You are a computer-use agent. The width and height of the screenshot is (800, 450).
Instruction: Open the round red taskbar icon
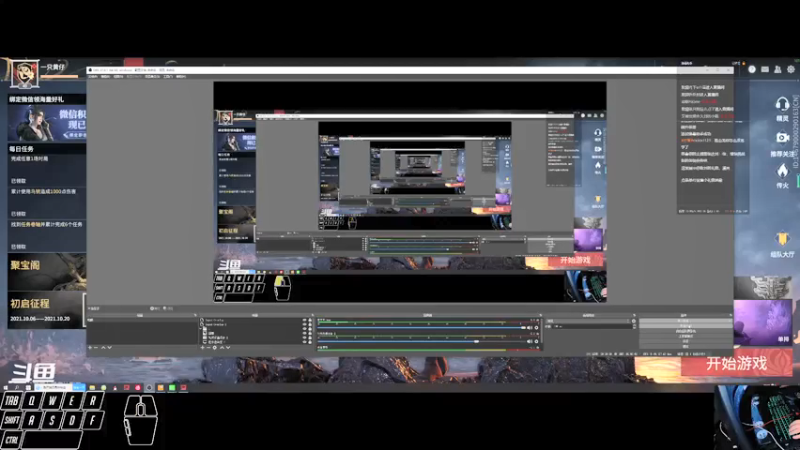[138, 388]
